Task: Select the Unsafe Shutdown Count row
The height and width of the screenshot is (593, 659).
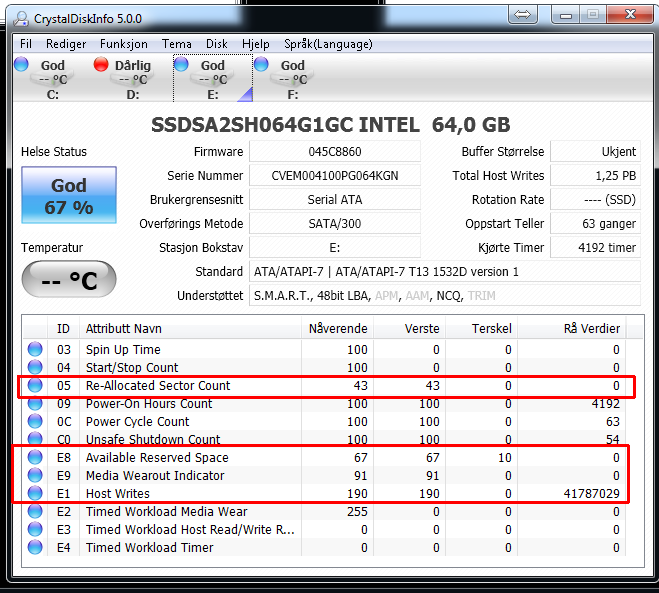Action: pyautogui.click(x=324, y=439)
